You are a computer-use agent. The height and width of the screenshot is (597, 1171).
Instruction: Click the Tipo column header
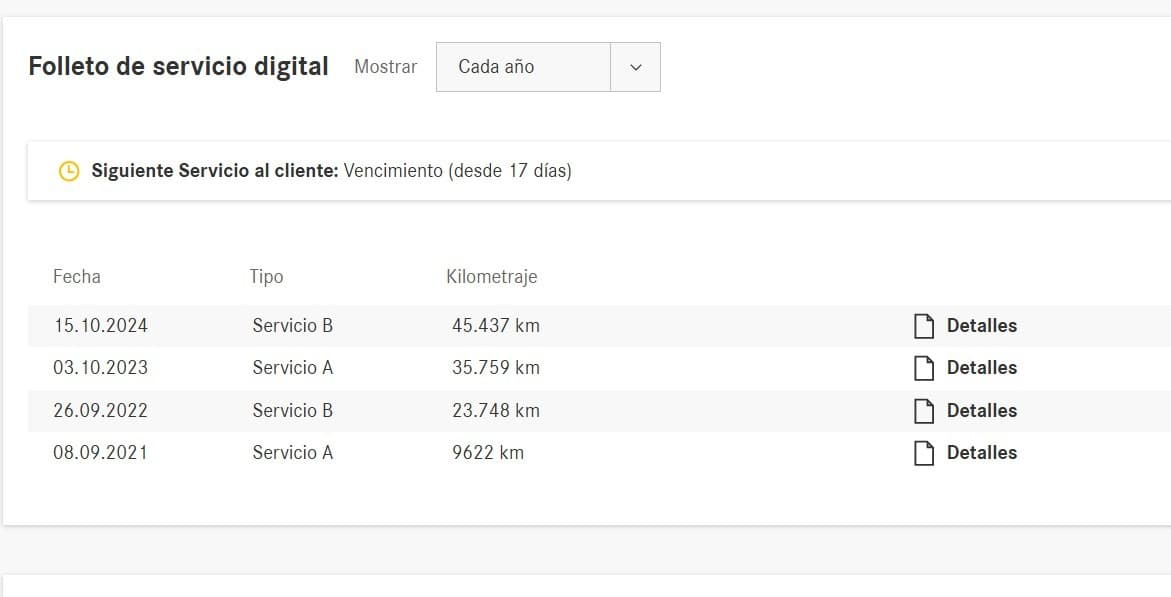click(266, 277)
